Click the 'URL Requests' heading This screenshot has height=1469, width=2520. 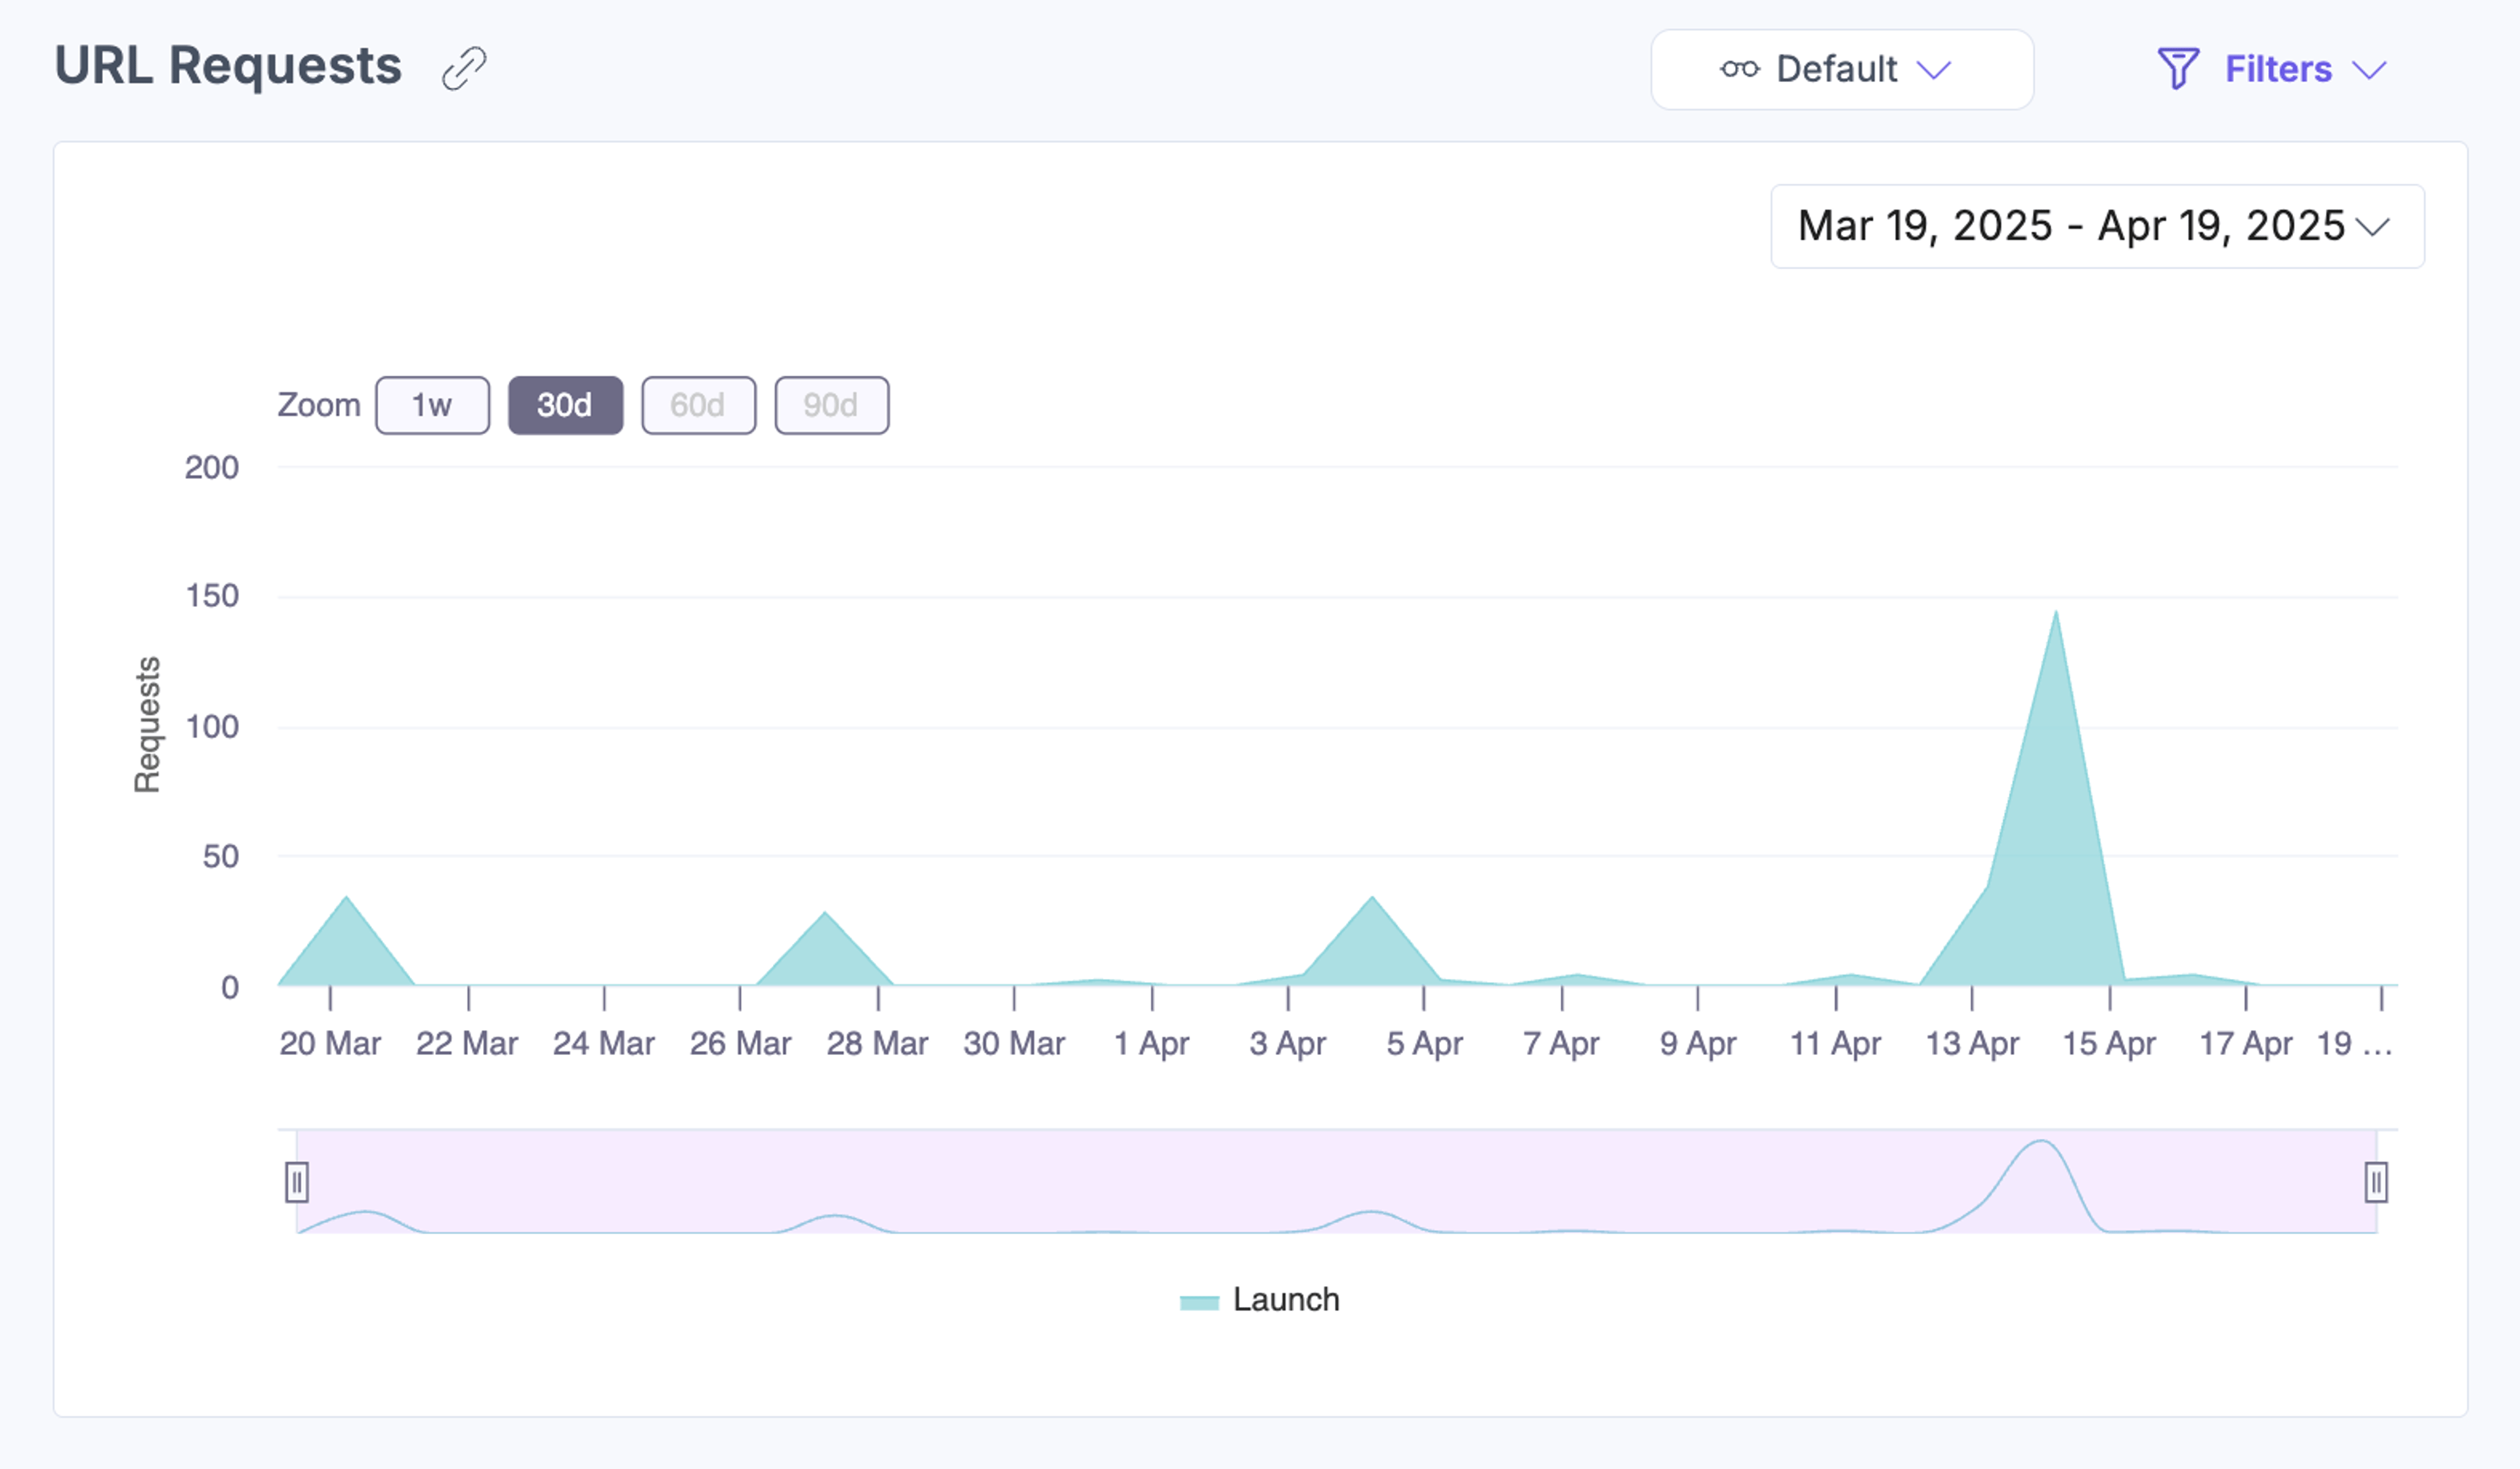tap(228, 66)
